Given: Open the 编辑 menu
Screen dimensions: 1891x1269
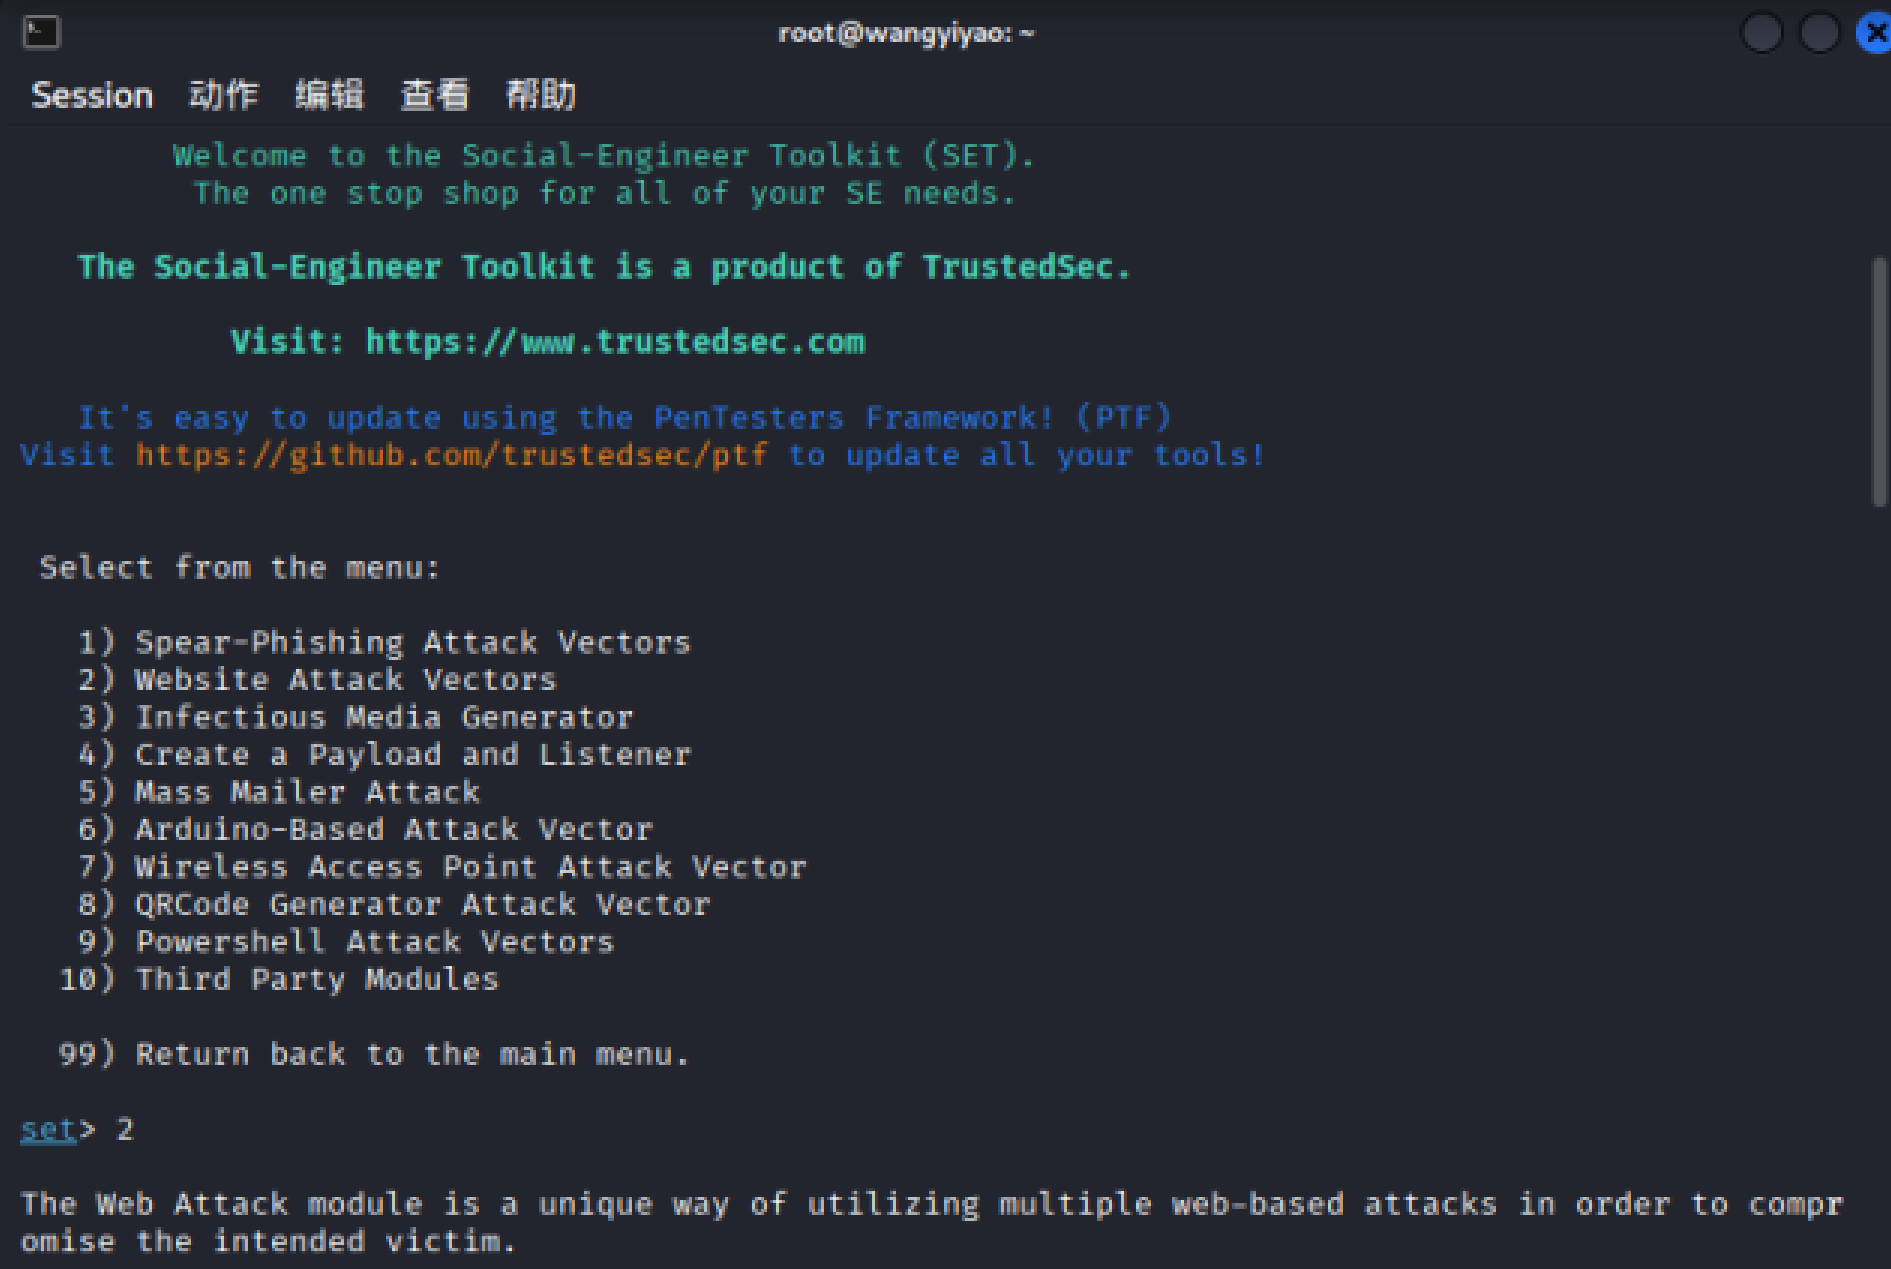Looking at the screenshot, I should tap(329, 95).
